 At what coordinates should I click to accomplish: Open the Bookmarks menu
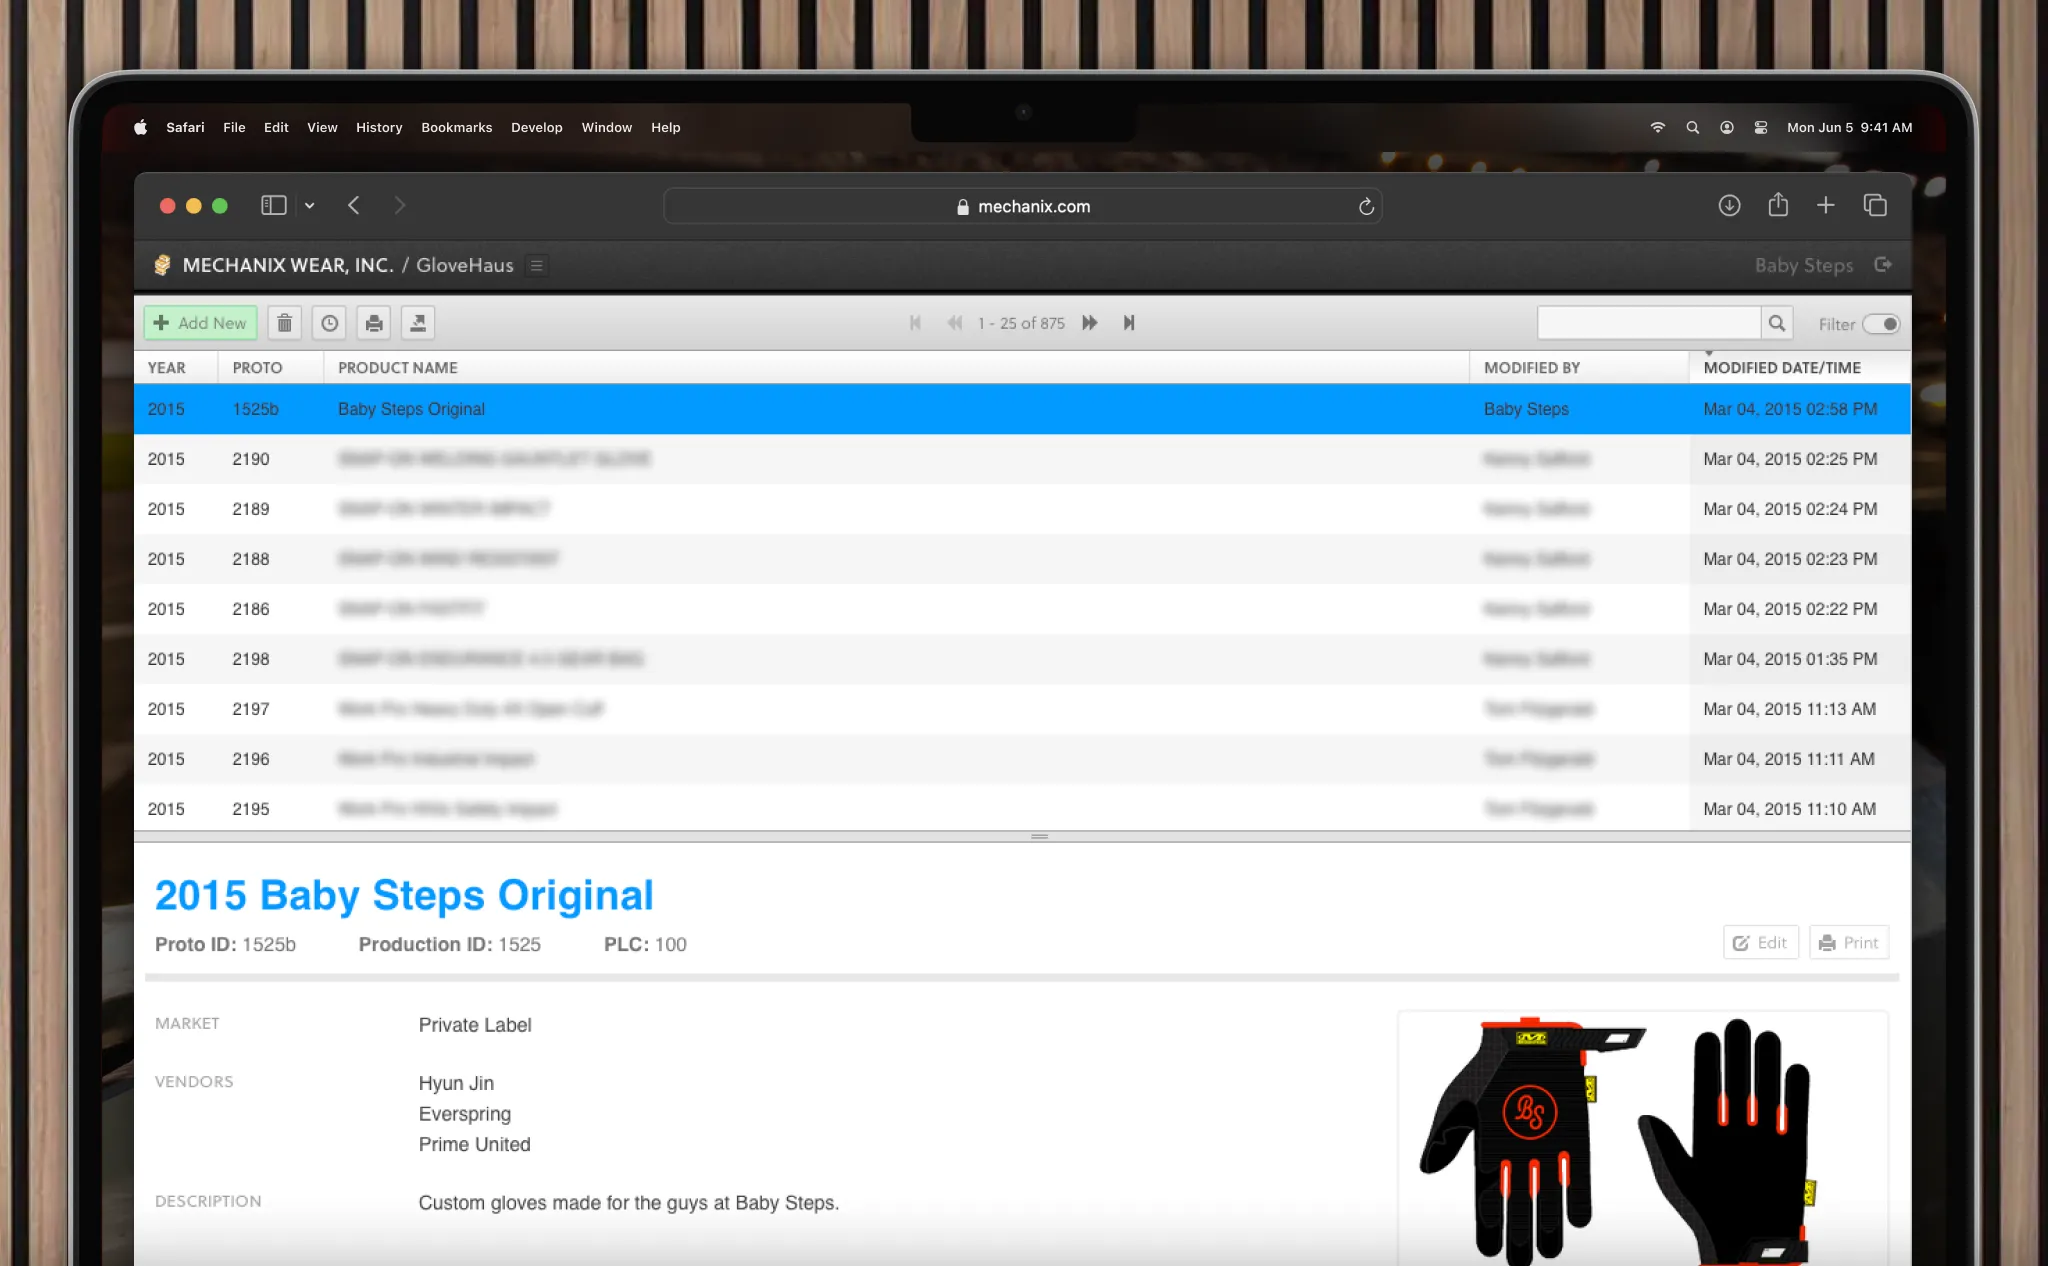click(x=456, y=127)
